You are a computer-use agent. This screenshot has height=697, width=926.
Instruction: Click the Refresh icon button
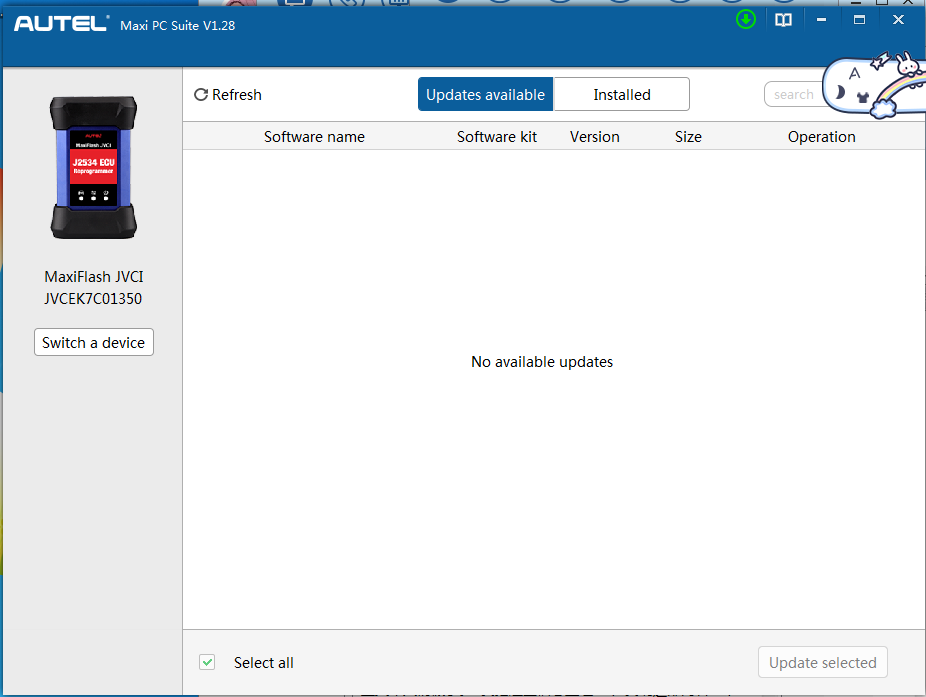[x=227, y=95]
